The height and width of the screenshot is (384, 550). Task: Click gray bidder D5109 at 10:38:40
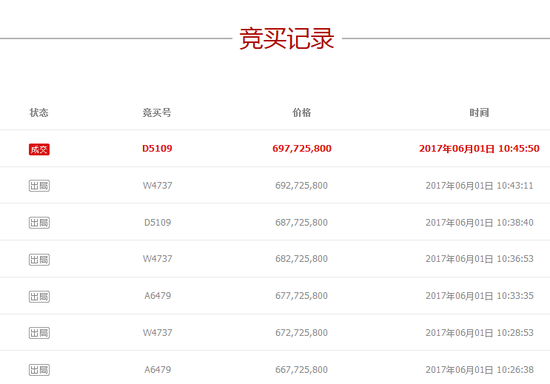[157, 223]
